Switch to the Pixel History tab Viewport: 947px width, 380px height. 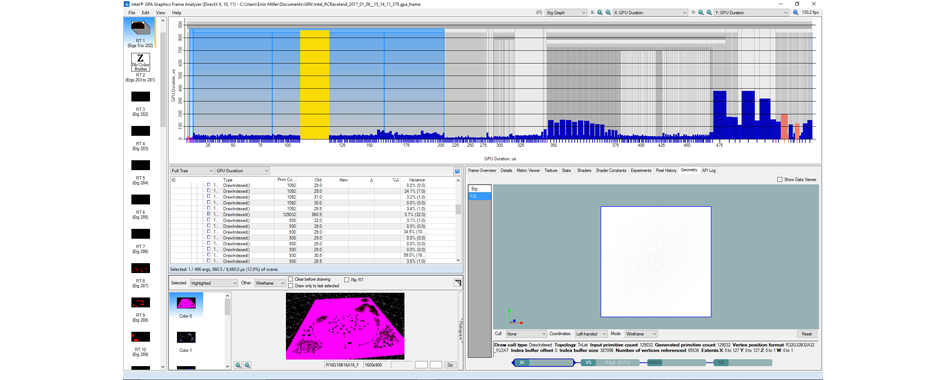[x=666, y=170]
